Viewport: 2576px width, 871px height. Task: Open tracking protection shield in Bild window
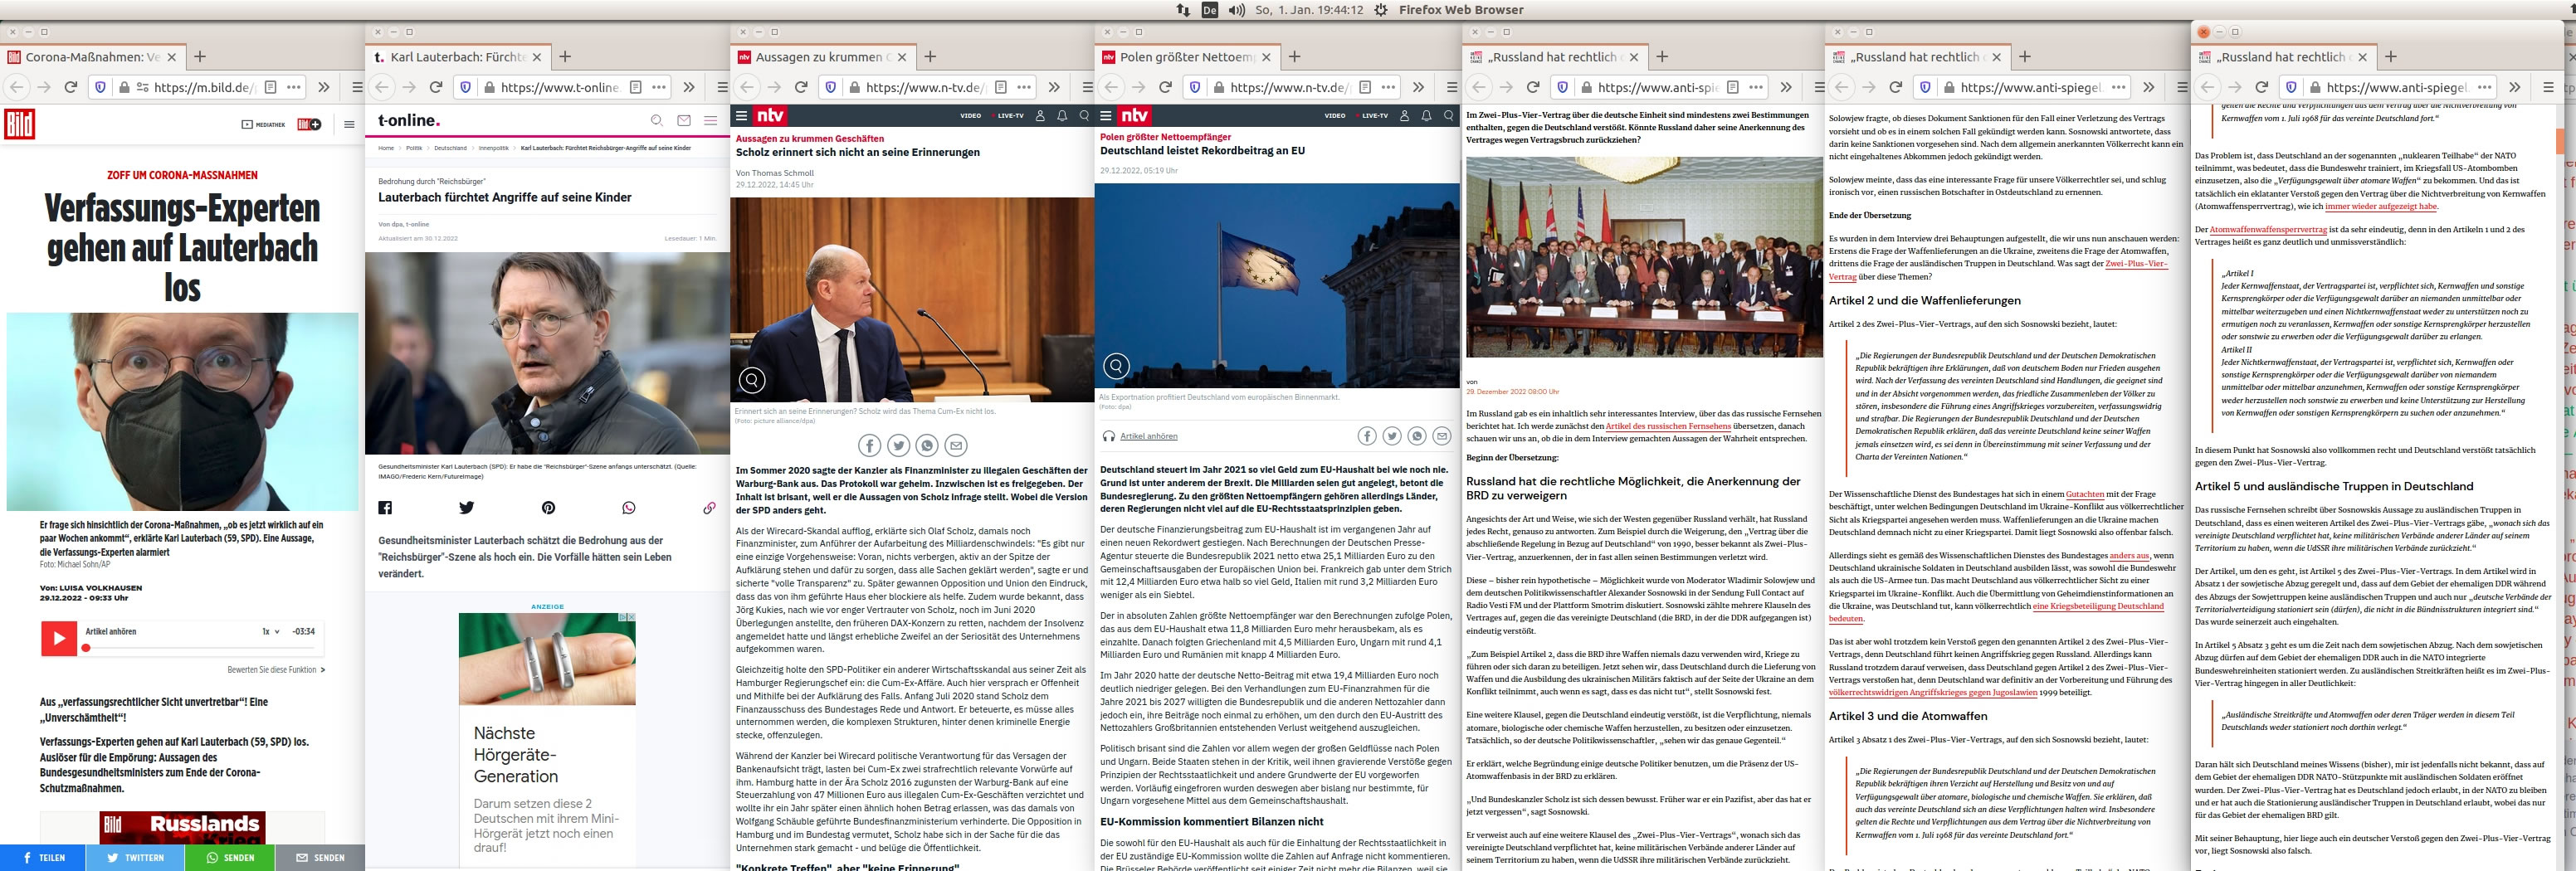pos(100,87)
